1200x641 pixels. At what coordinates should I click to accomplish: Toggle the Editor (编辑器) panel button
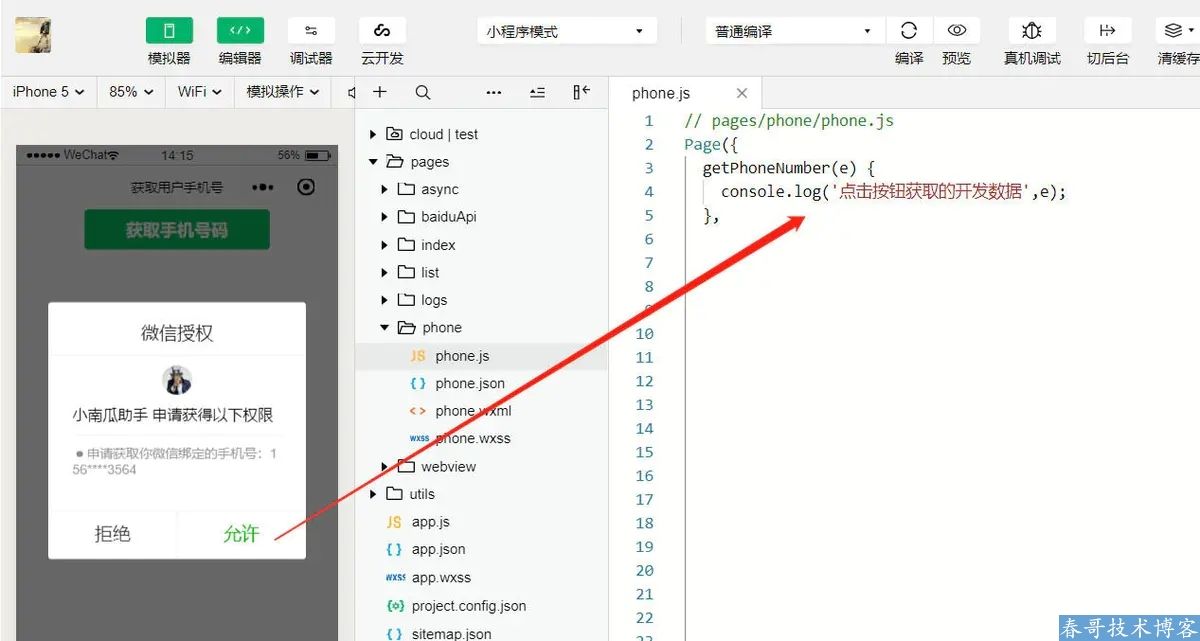pos(240,31)
